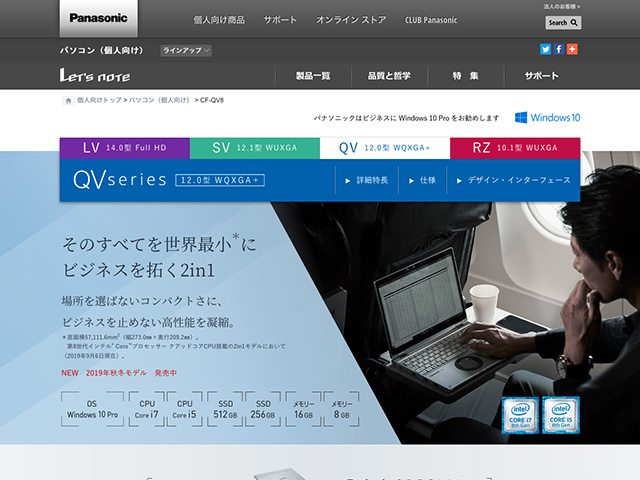Click the Windows 10 logo

547,118
